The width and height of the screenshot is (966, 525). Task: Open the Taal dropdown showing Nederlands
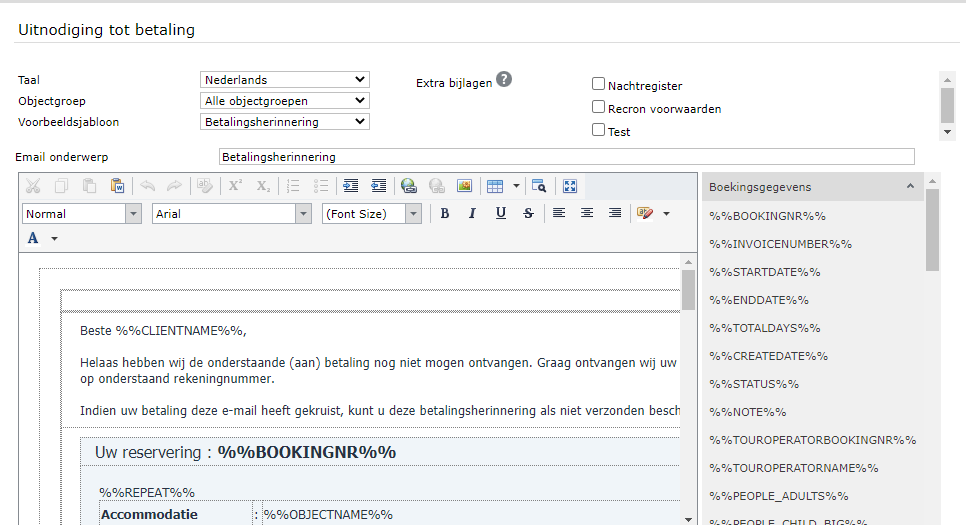[x=285, y=79]
